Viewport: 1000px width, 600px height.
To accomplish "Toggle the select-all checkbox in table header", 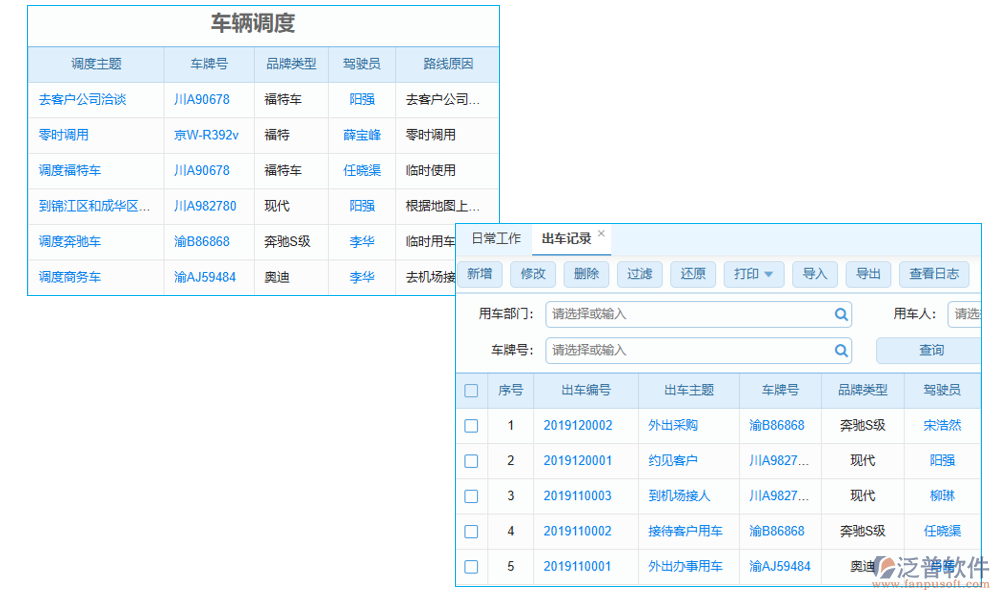I will (x=471, y=390).
